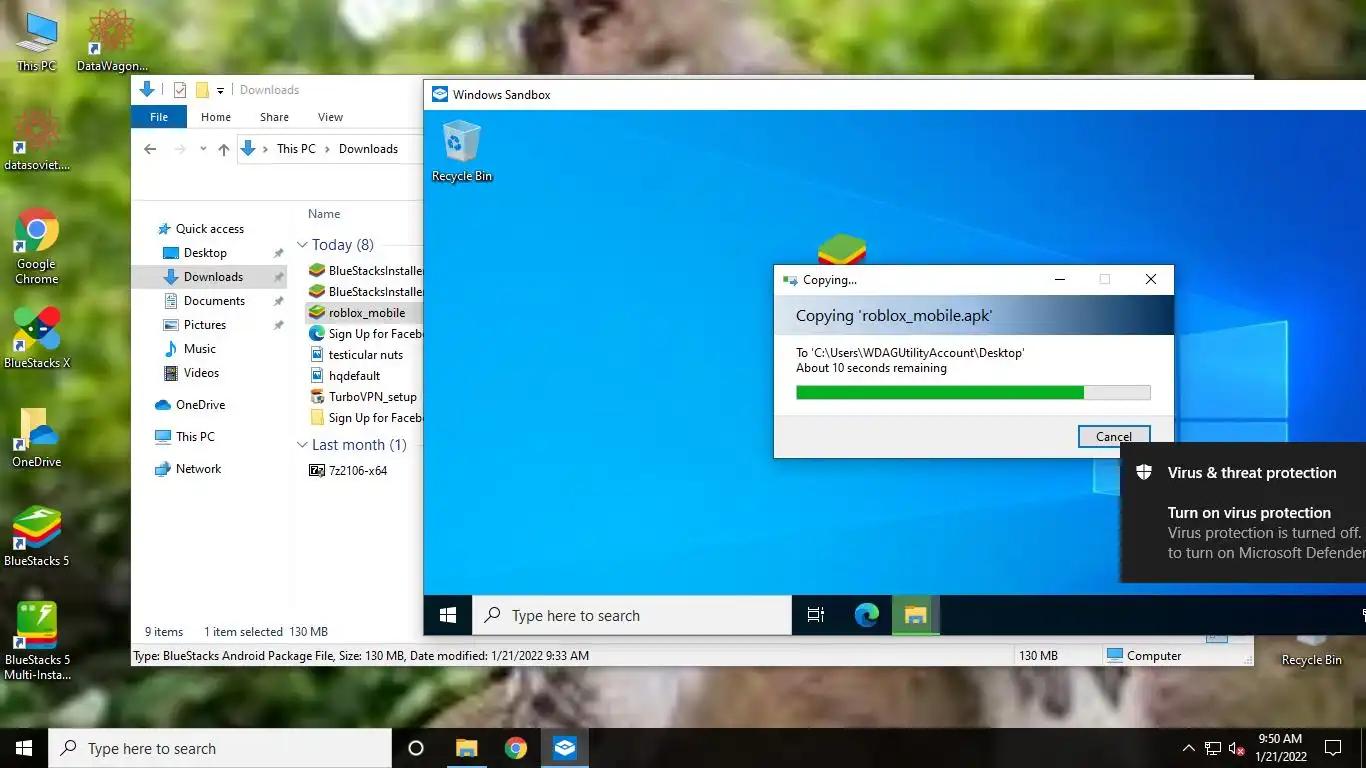Open notification center icon
The image size is (1366, 768).
click(1332, 748)
